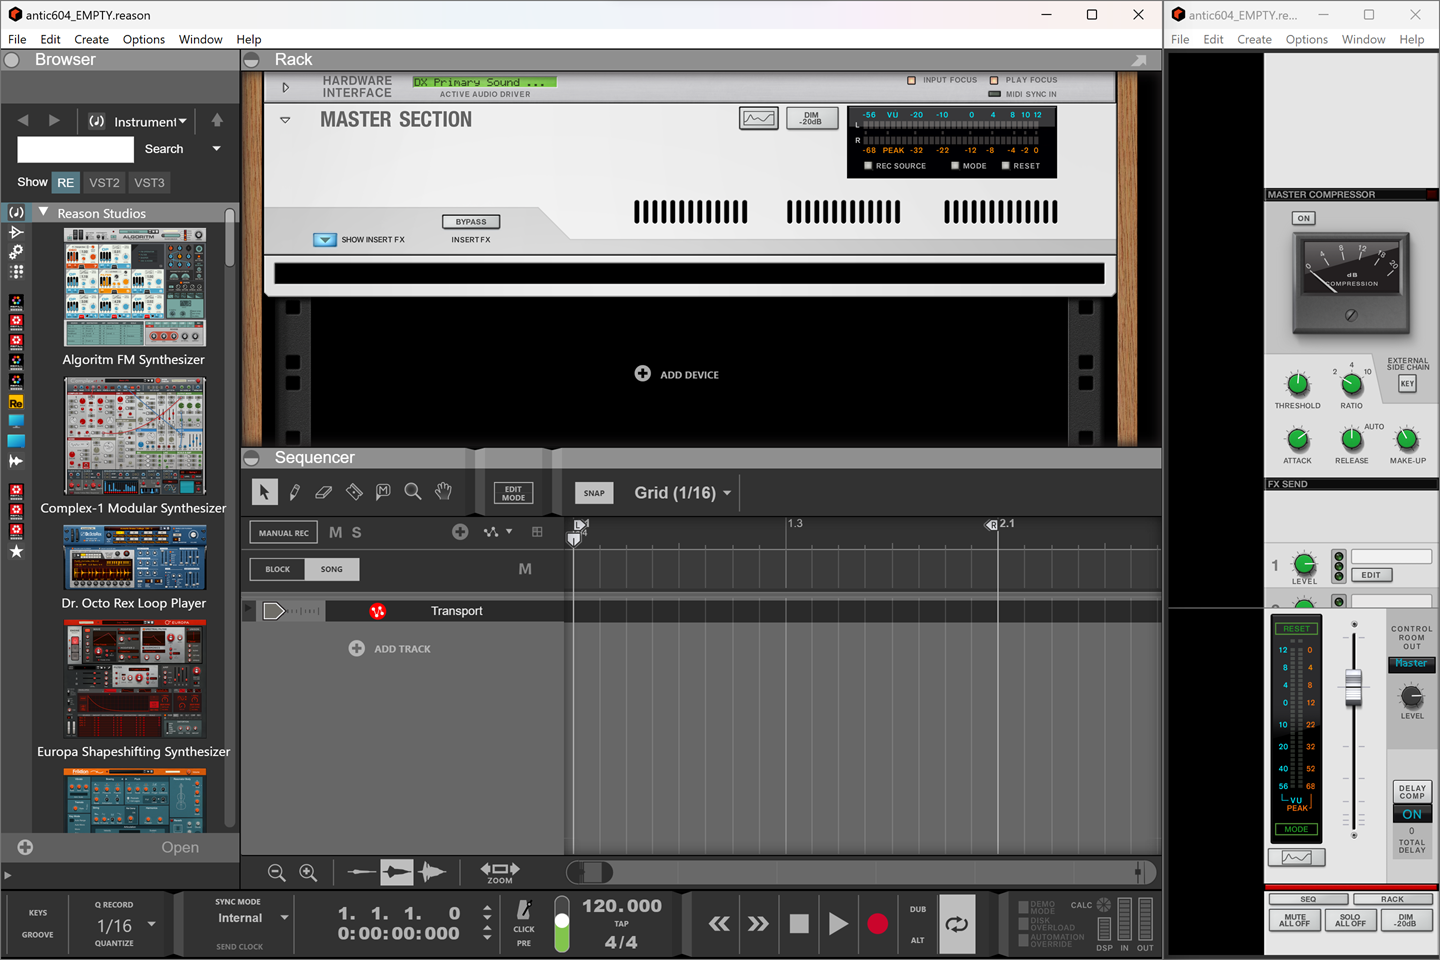
Task: Select the Magnify tool in sequencer
Action: [412, 492]
